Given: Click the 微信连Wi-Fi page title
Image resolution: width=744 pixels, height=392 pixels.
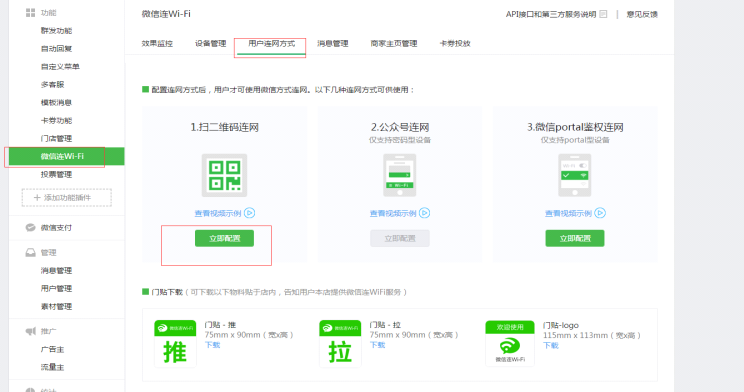Looking at the screenshot, I should [x=166, y=14].
